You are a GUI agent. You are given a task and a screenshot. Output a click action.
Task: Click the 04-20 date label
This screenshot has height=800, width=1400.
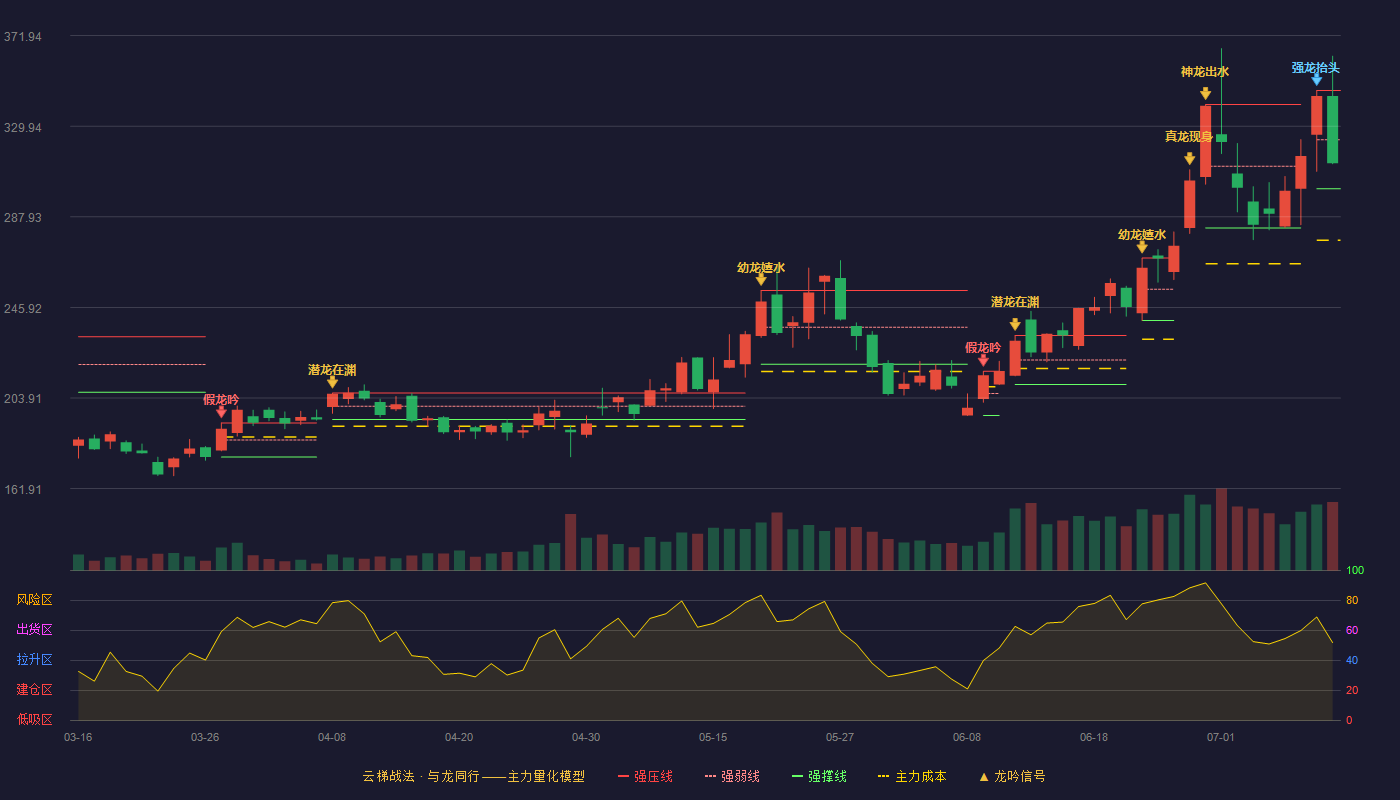pyautogui.click(x=459, y=737)
